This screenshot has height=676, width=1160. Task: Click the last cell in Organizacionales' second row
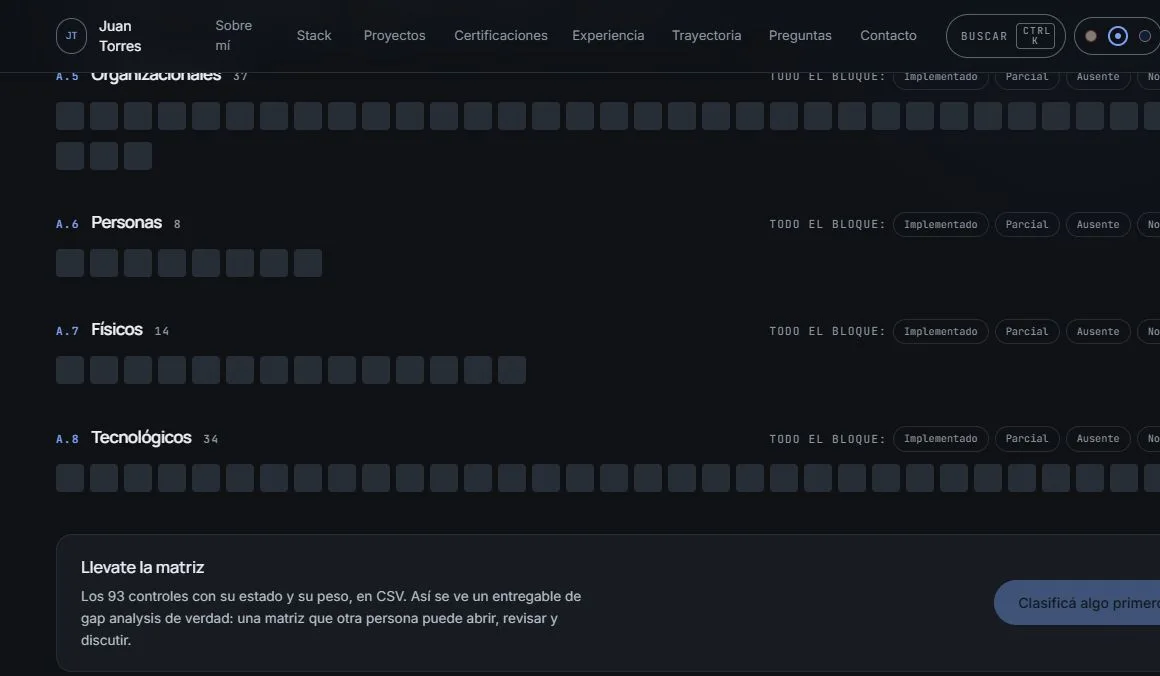(138, 156)
